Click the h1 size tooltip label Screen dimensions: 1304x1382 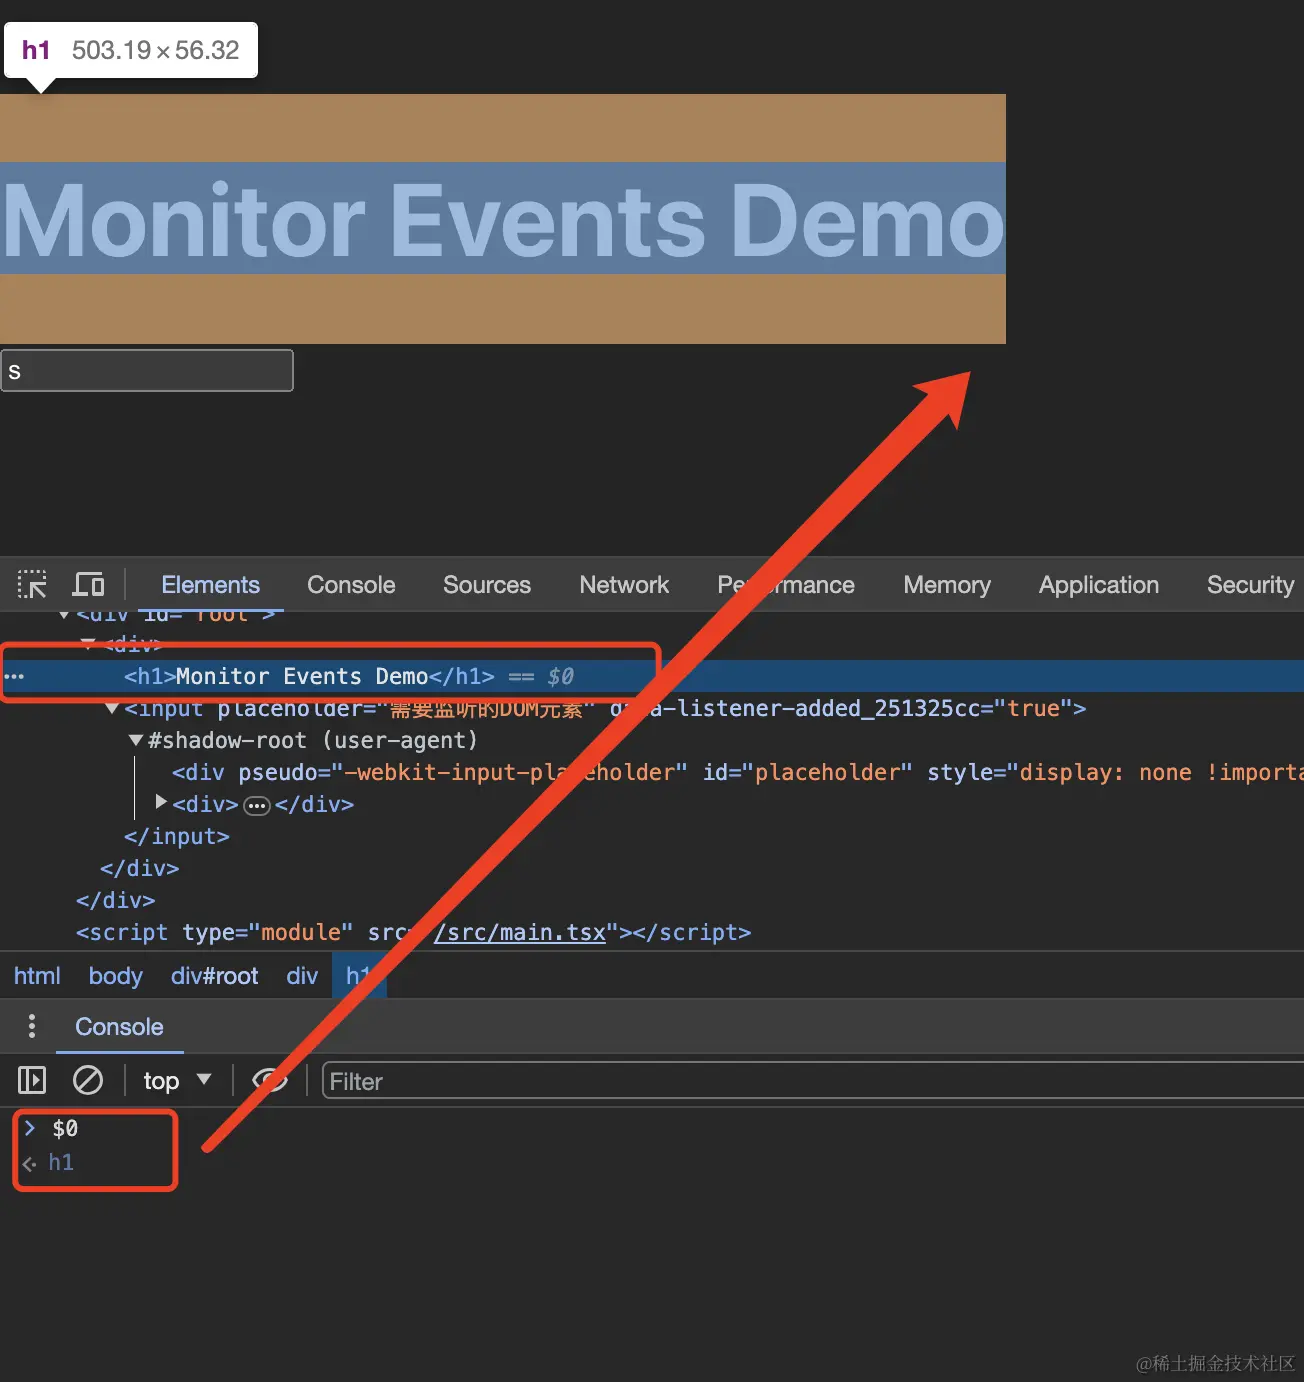pos(131,50)
